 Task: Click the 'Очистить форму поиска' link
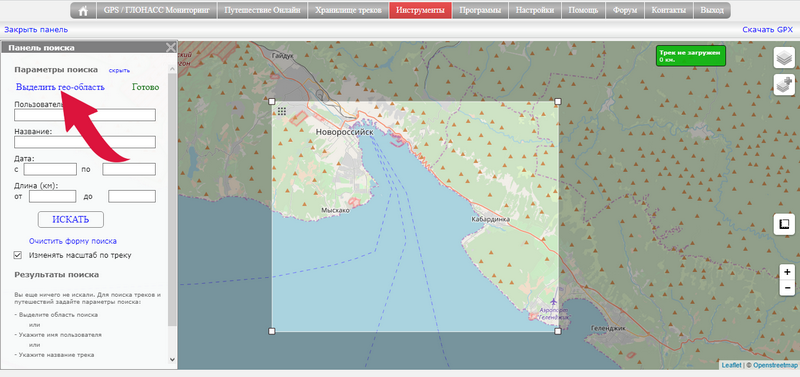(73, 241)
